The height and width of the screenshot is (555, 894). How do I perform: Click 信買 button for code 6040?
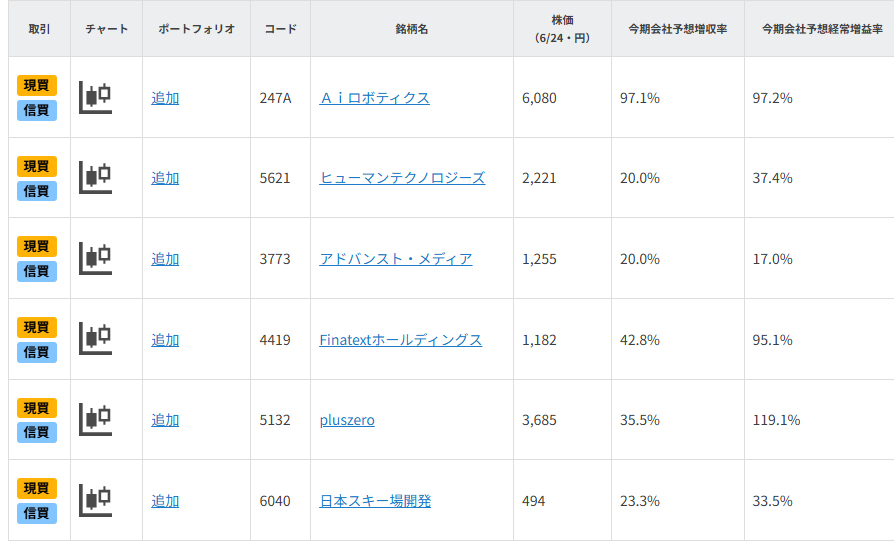(36, 513)
